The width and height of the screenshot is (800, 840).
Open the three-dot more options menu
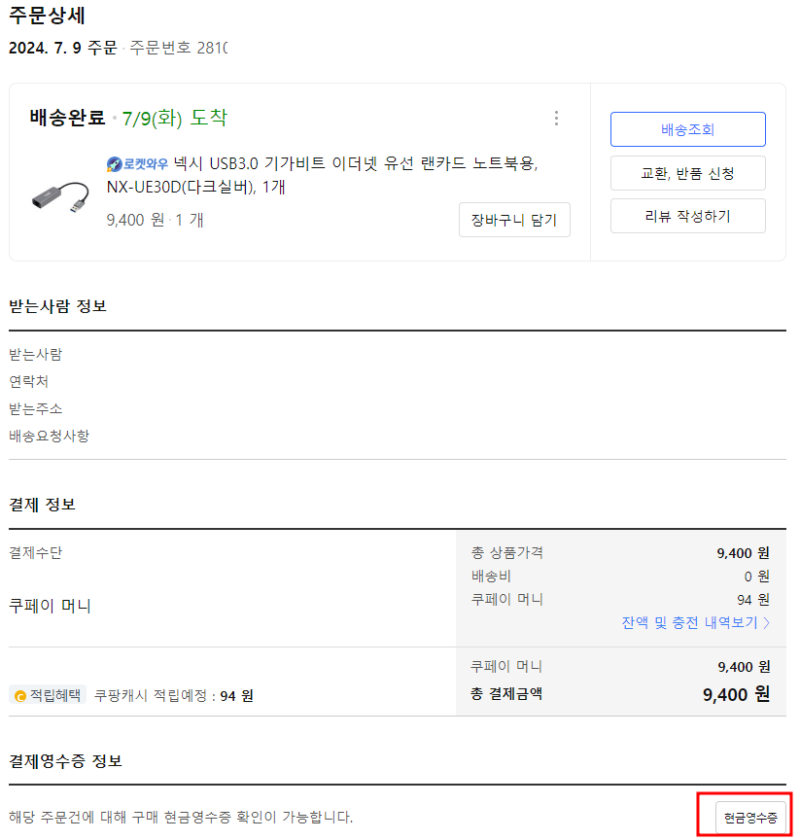coord(556,118)
